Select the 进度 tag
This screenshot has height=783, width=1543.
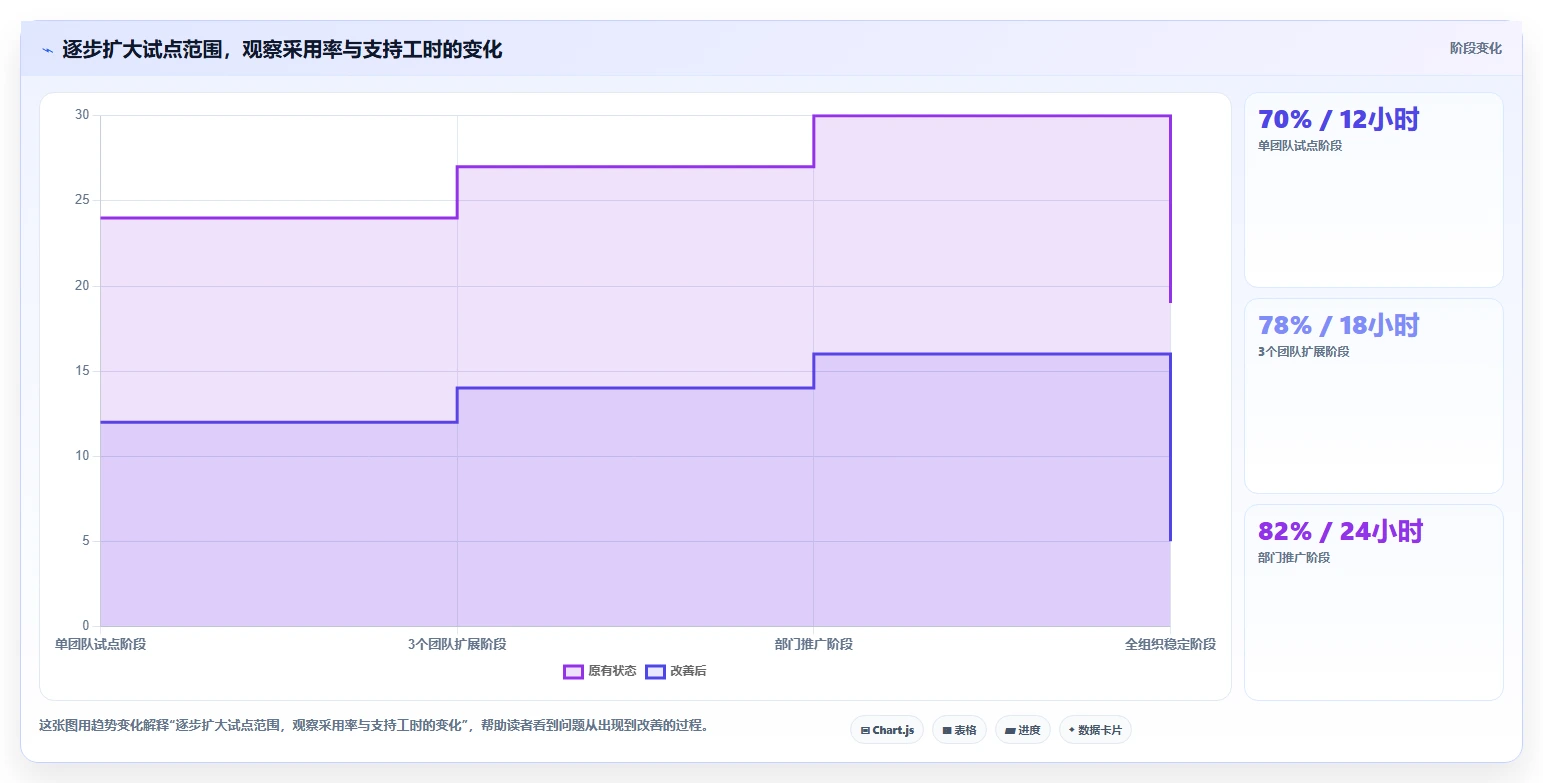(x=1023, y=730)
